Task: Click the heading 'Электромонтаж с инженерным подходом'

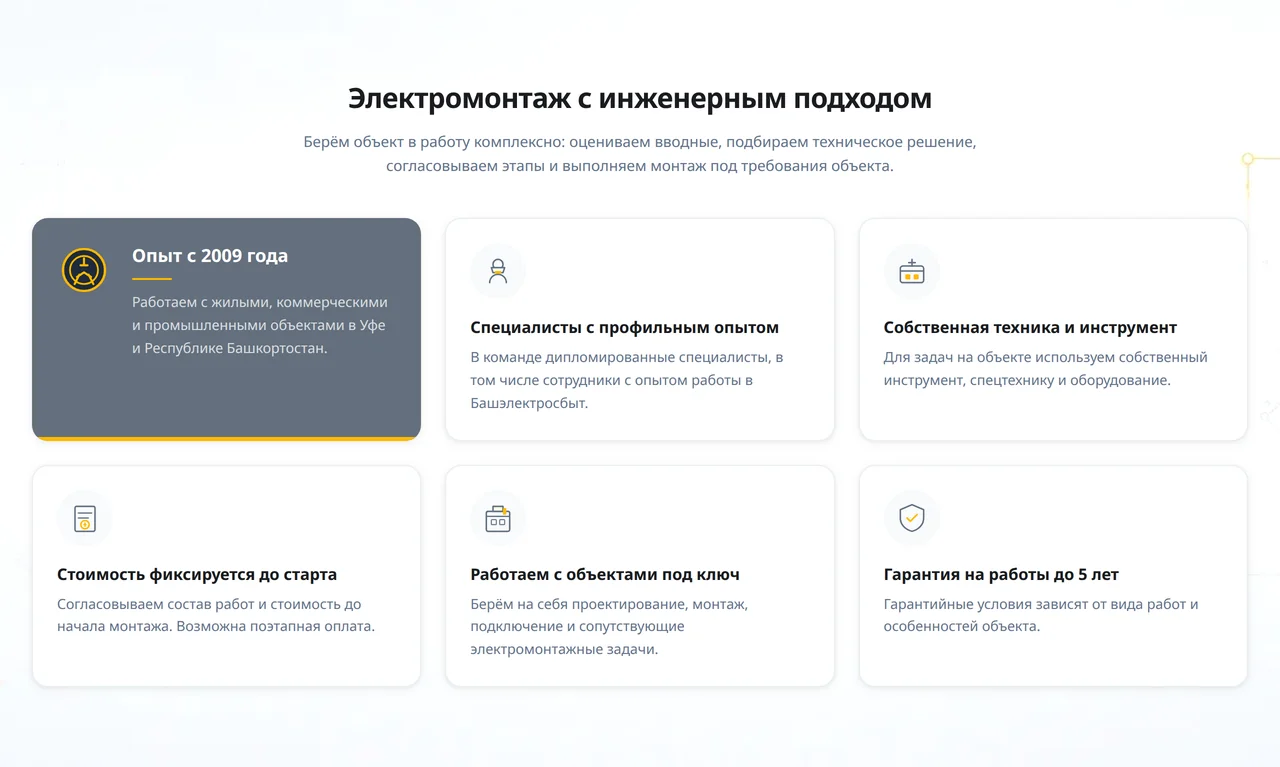Action: click(x=640, y=99)
